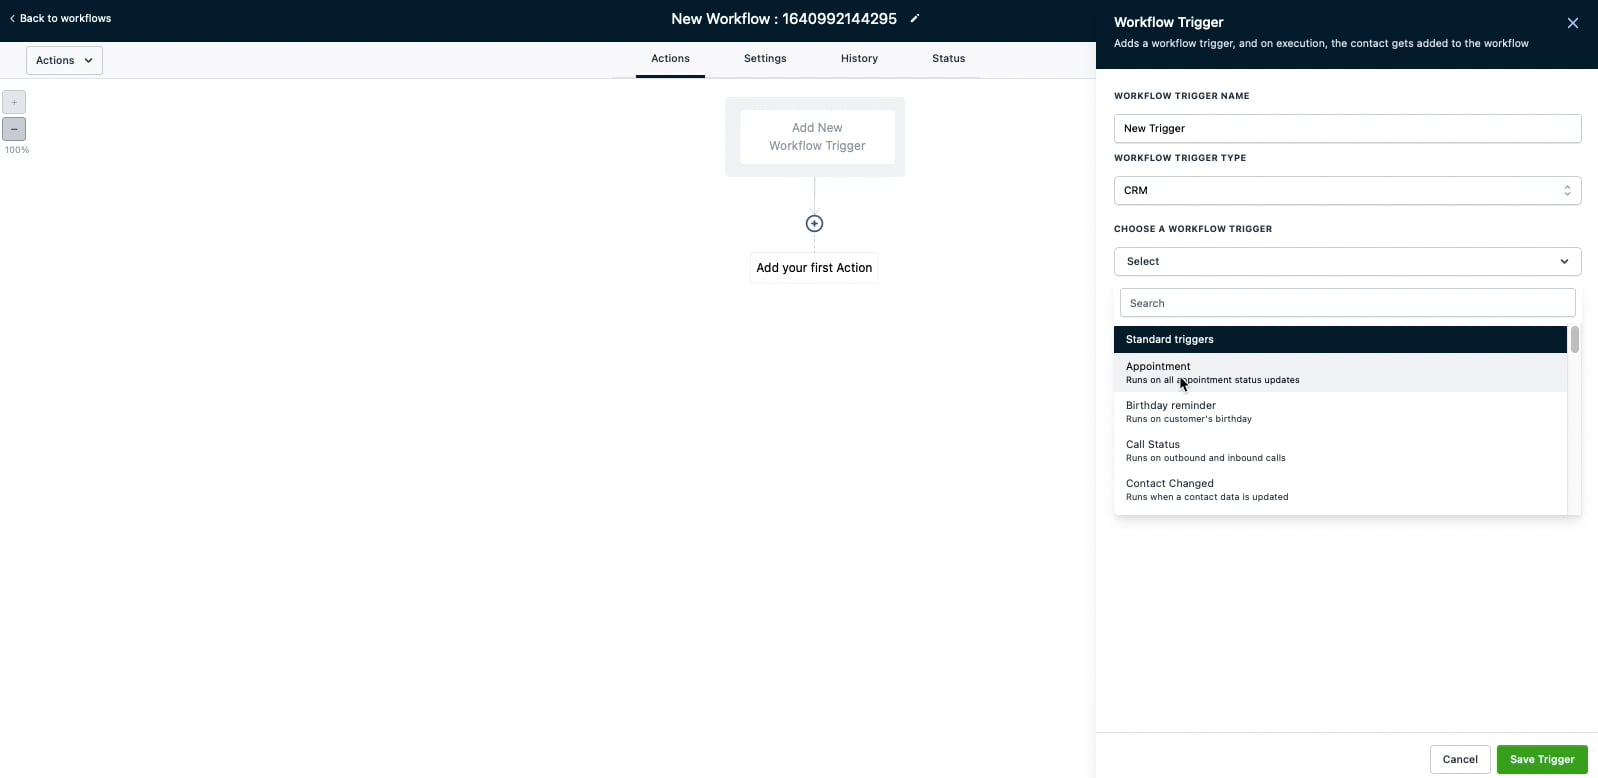Open the Workflow Trigger Type CRM dropdown

click(x=1347, y=190)
